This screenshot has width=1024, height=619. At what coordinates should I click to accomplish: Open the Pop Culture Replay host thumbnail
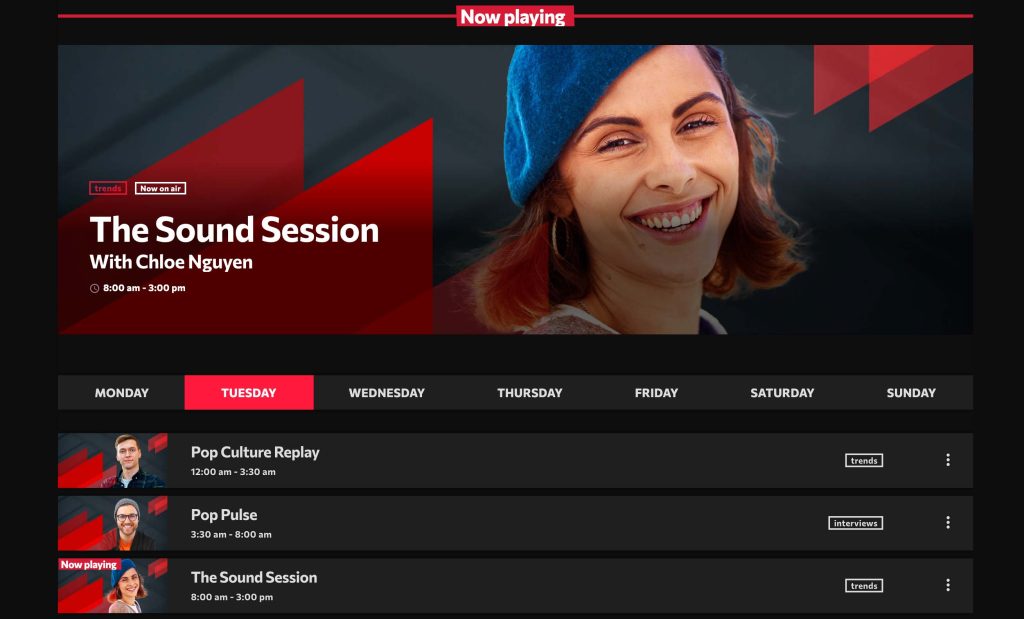tap(113, 460)
